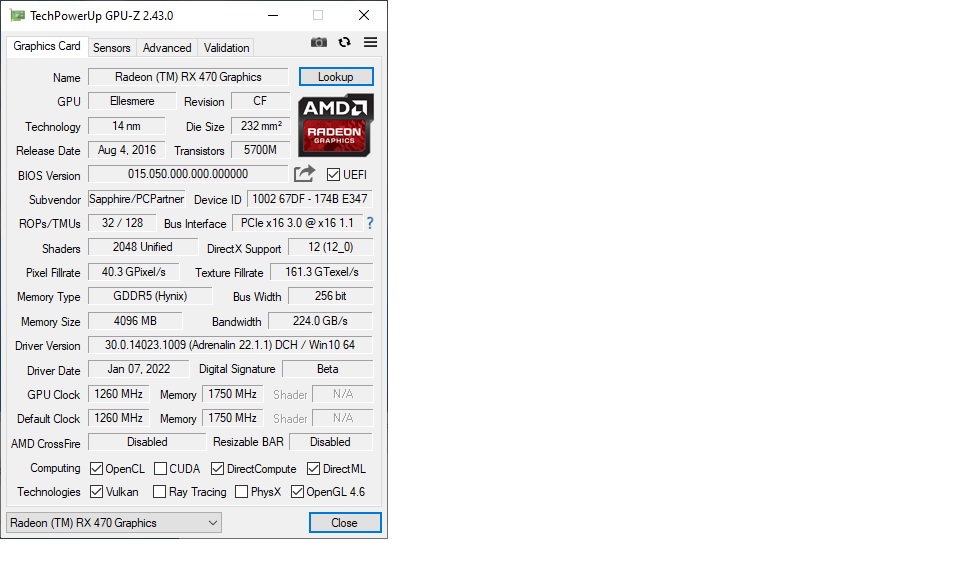Screen dimensions: 966x573
Task: Click the screenshot camera icon
Action: click(319, 42)
